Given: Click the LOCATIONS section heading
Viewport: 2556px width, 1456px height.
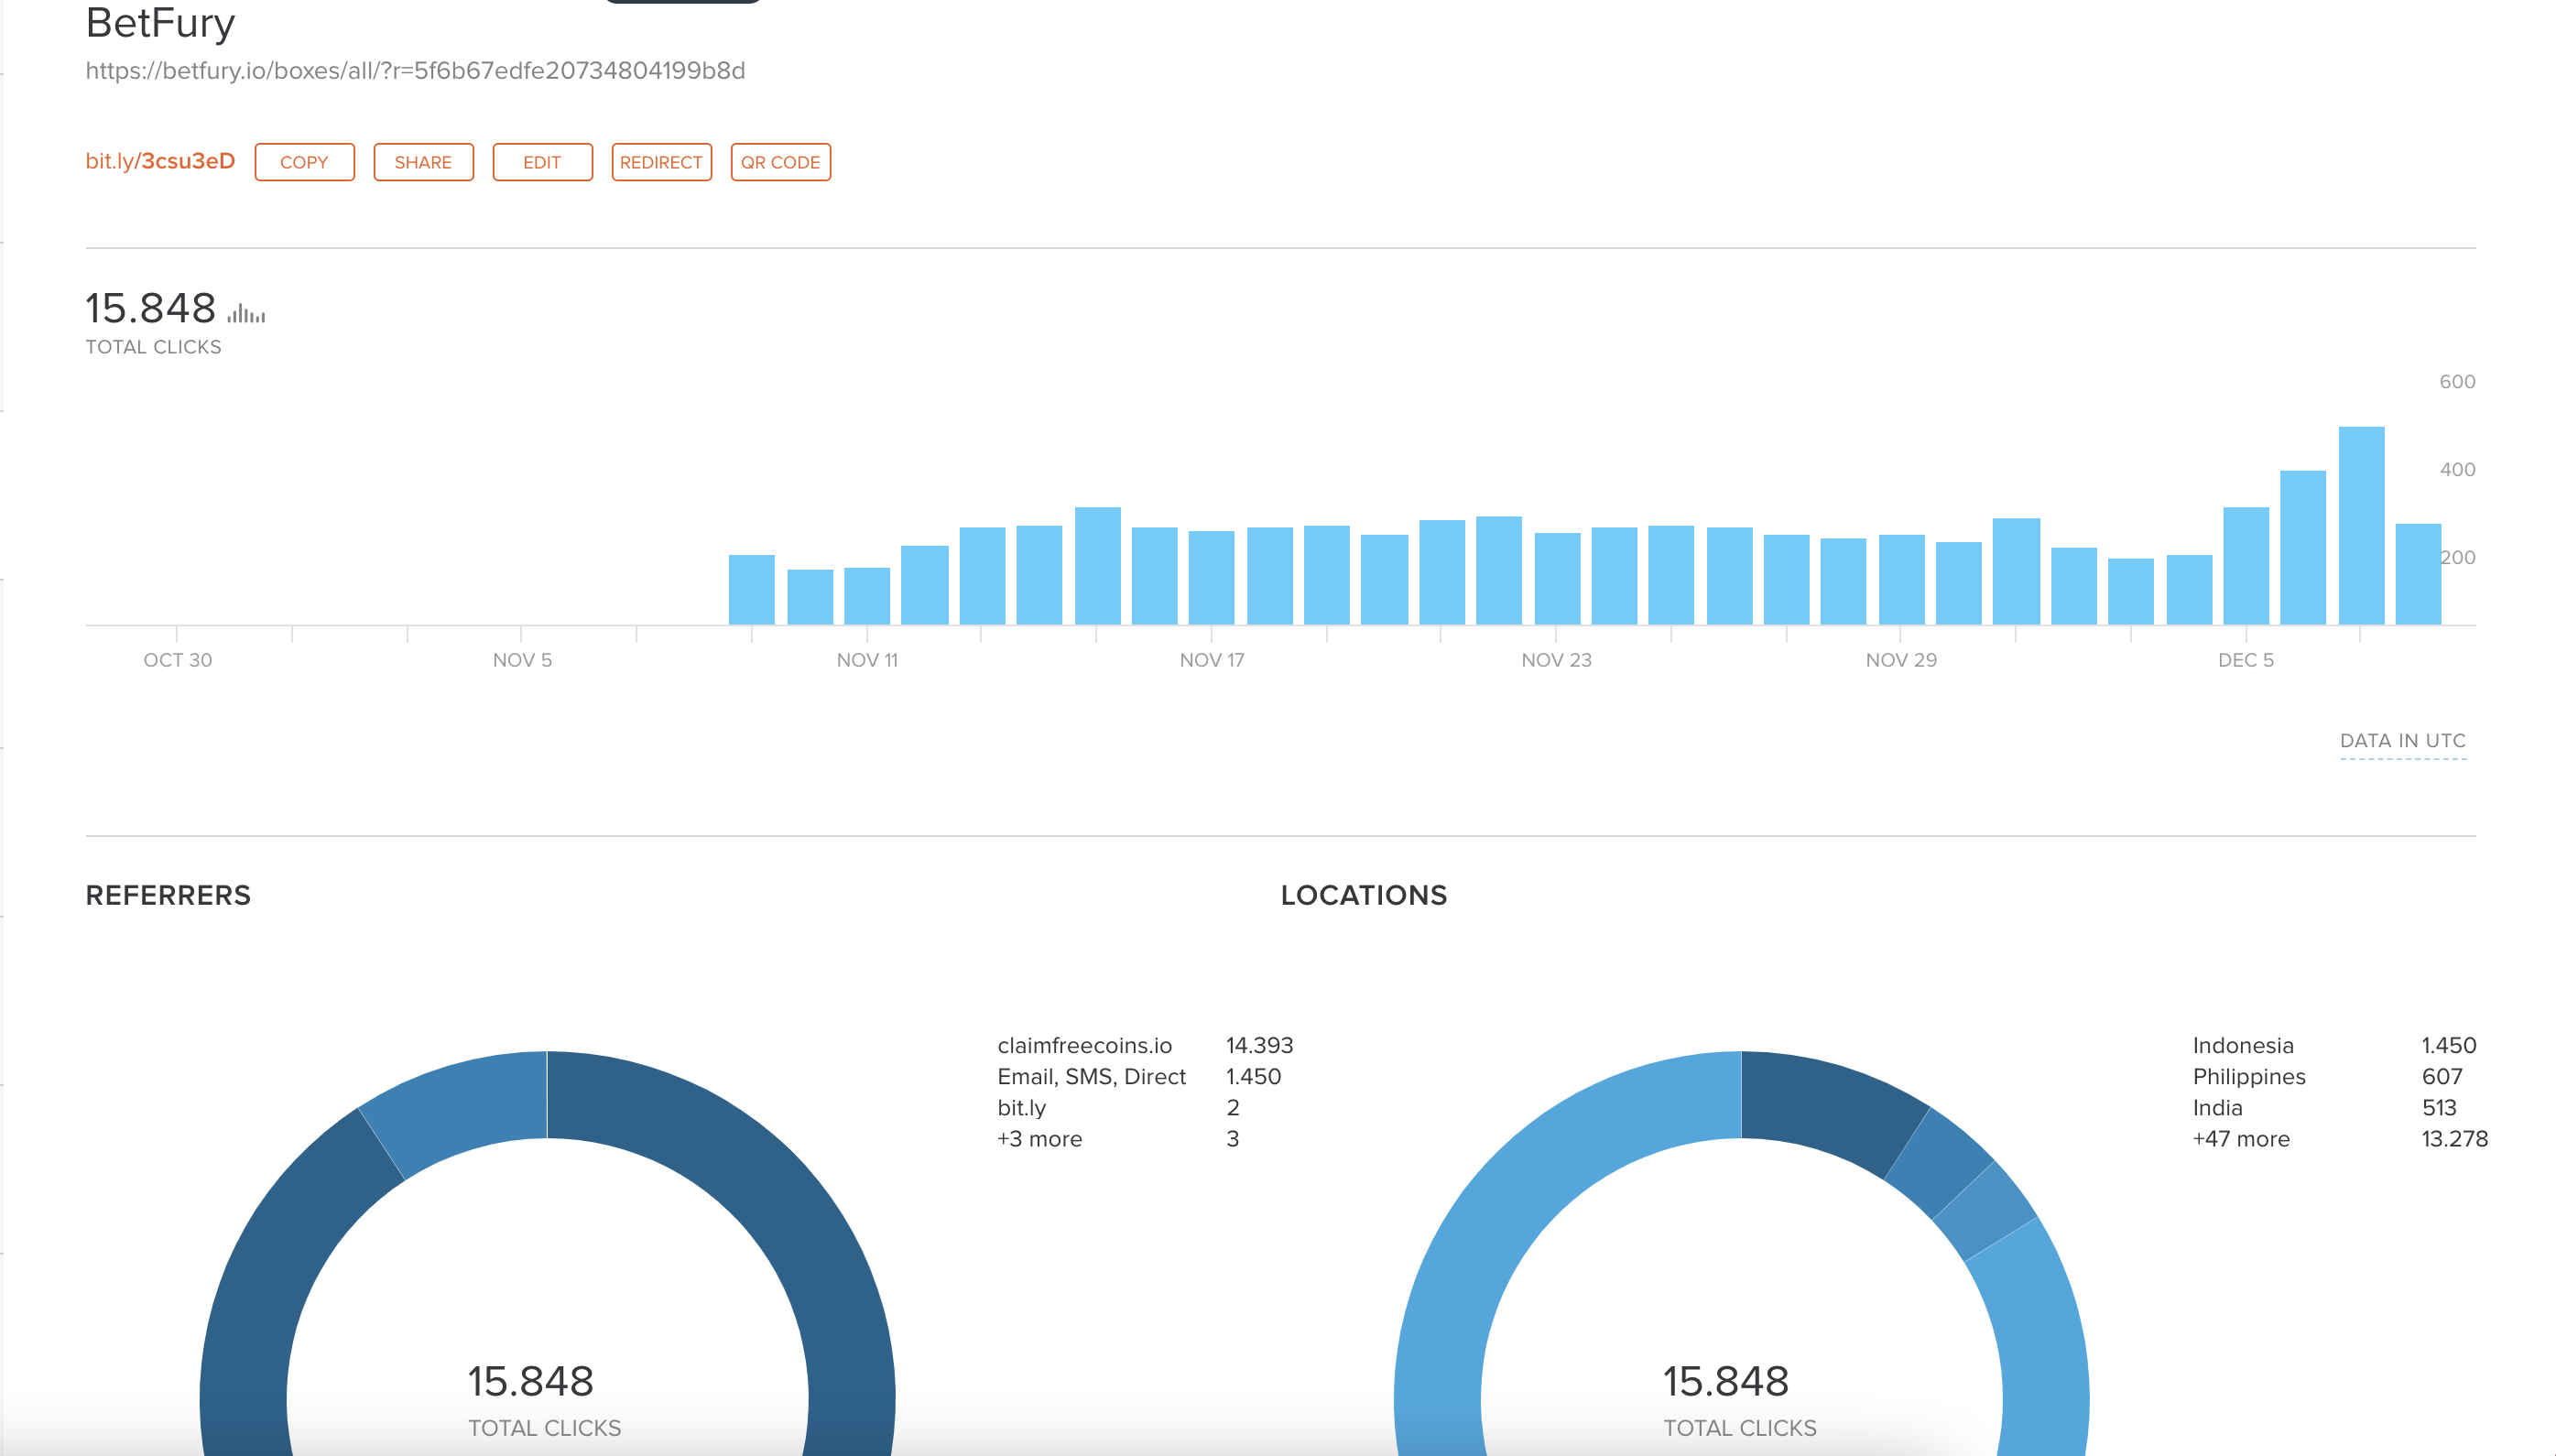Looking at the screenshot, I should pos(1363,895).
